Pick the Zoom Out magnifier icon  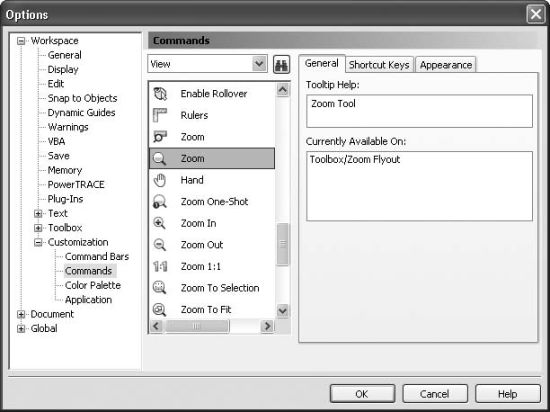click(x=160, y=245)
